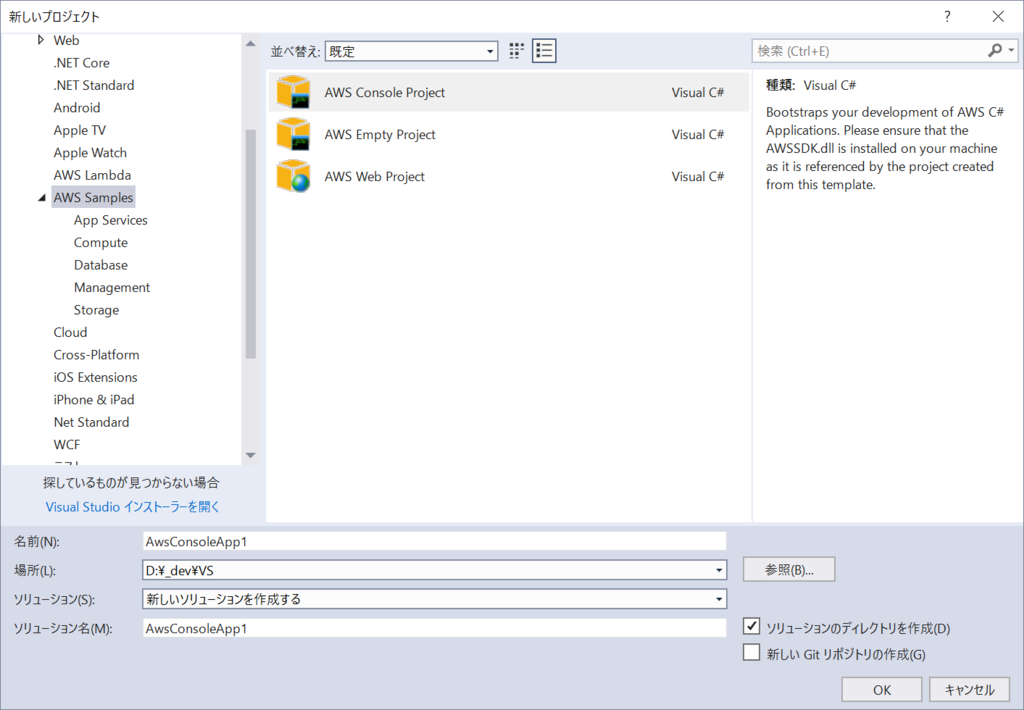Select the AWS Web Project name text
1024x710 pixels.
point(375,176)
